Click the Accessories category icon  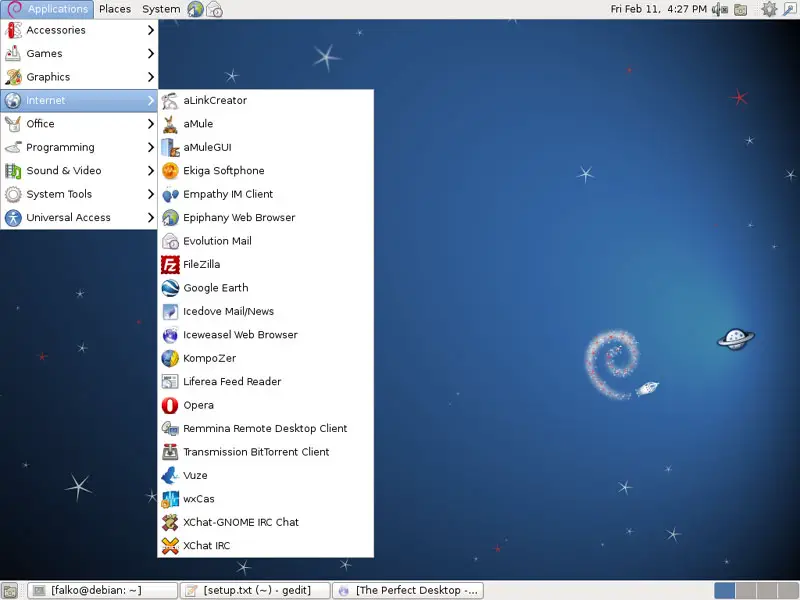click(x=13, y=30)
